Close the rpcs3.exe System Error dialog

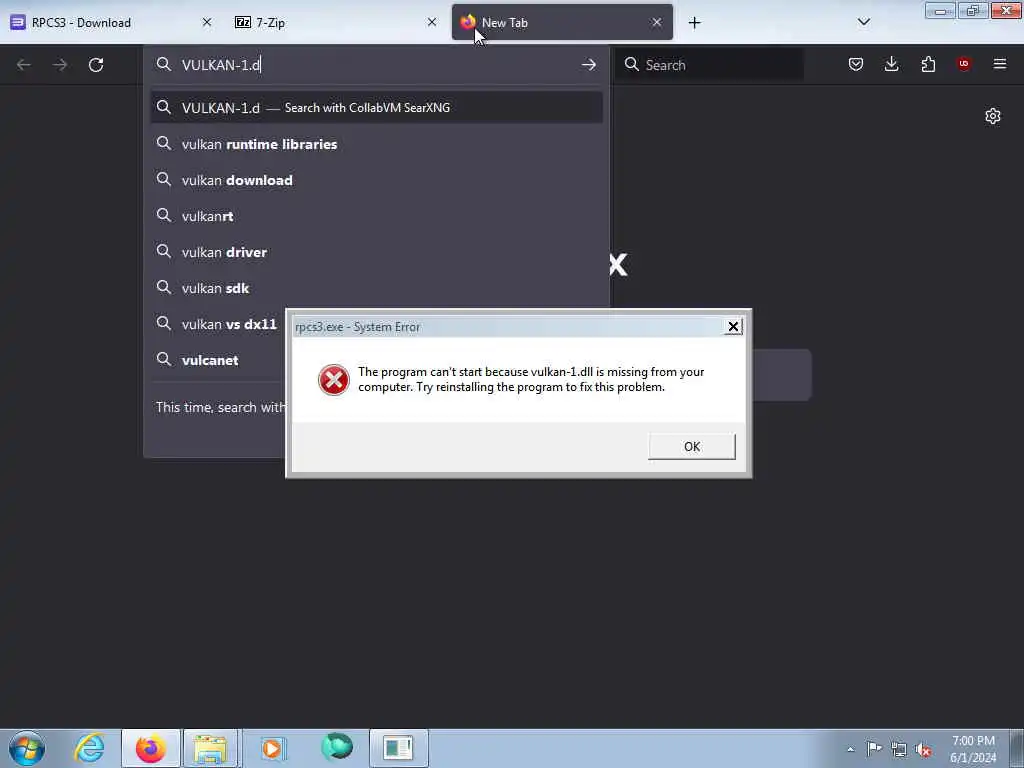[x=733, y=327]
